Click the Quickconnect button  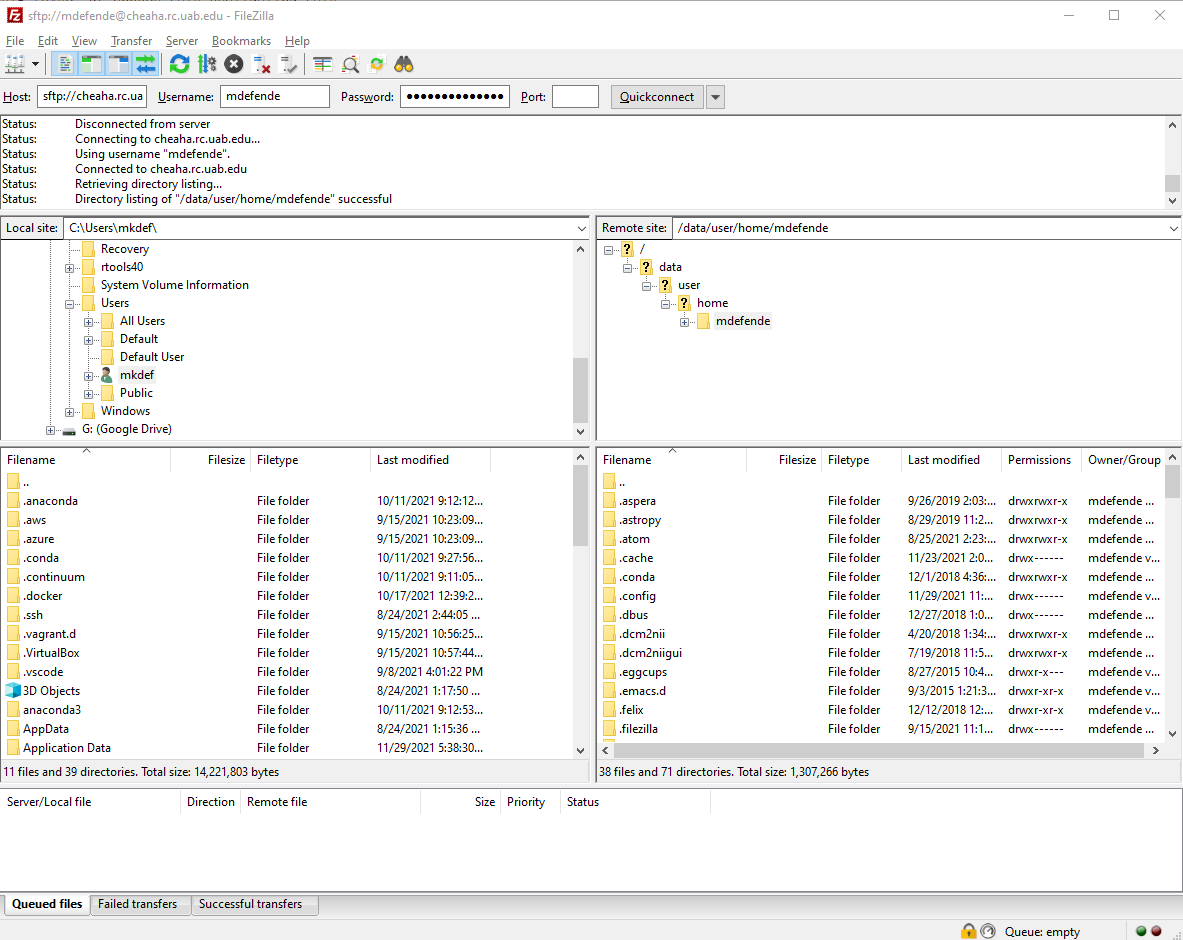click(656, 97)
